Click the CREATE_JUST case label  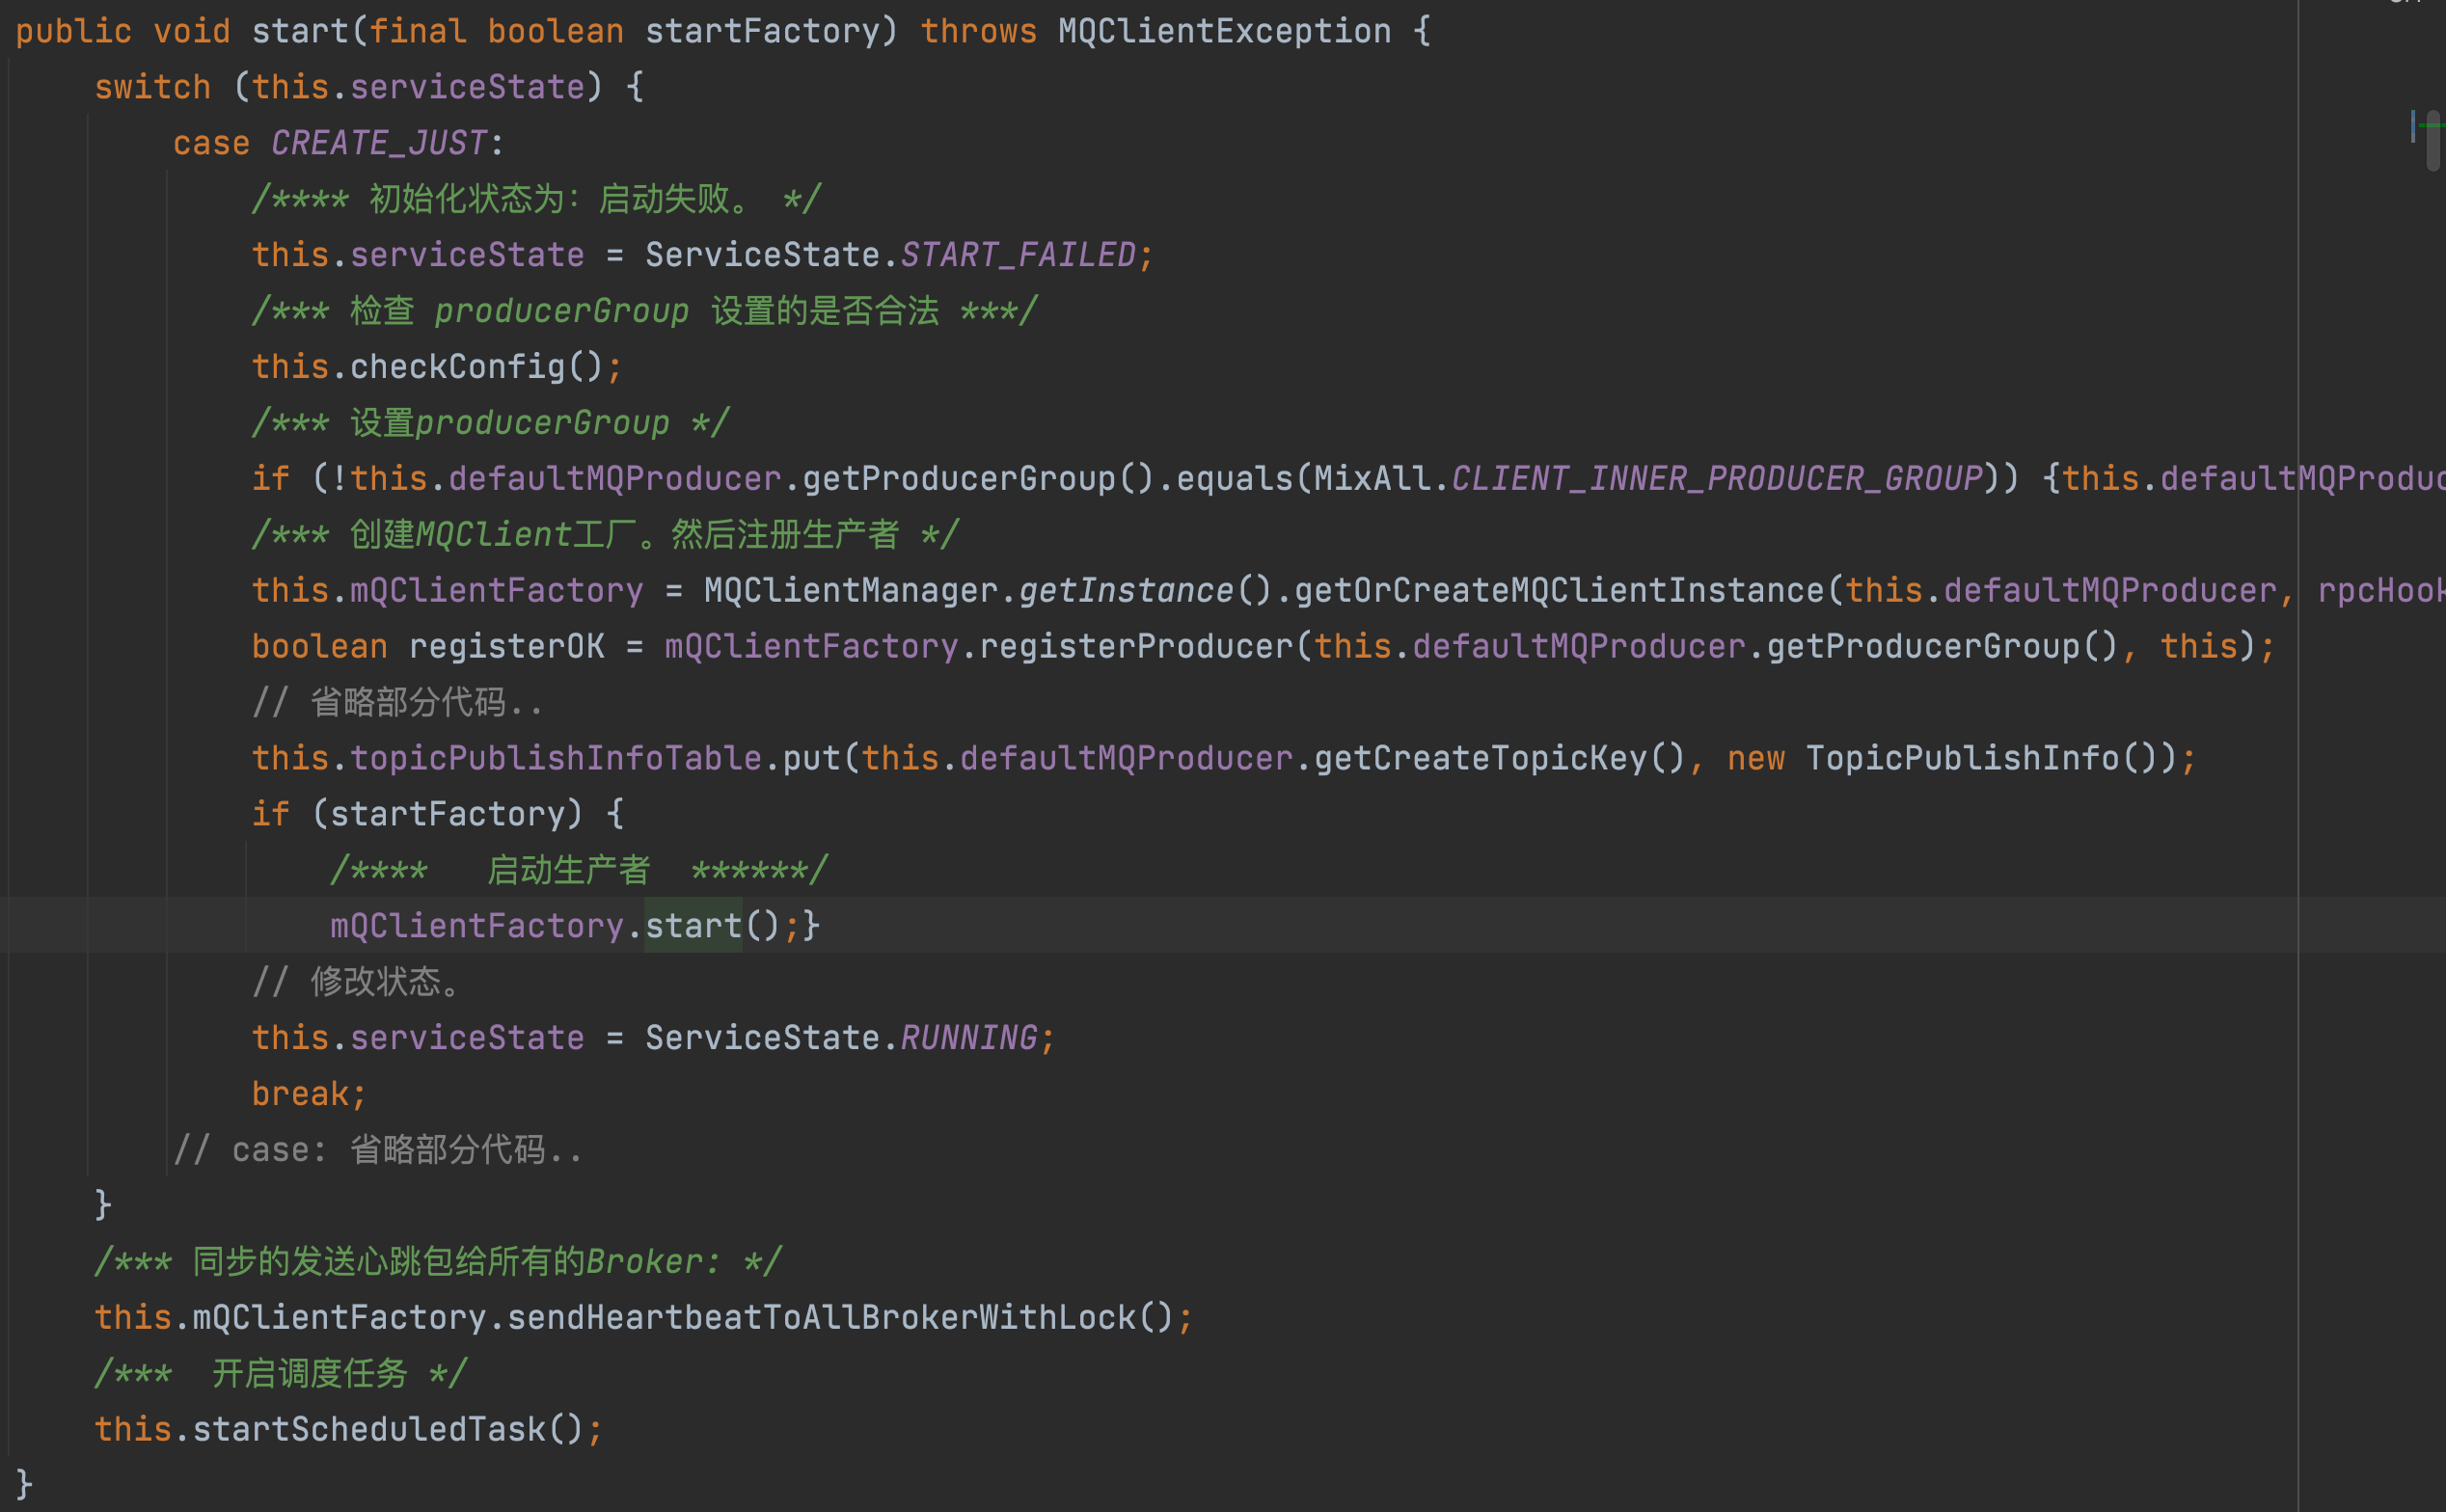pos(378,143)
